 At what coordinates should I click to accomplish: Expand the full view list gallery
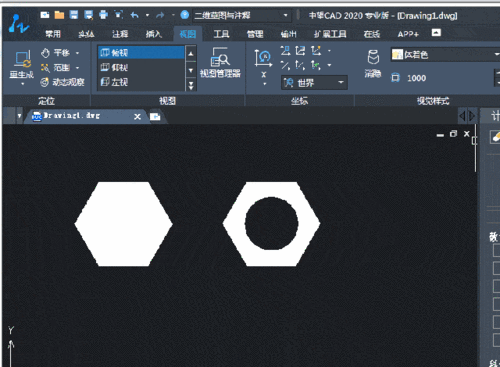point(191,86)
